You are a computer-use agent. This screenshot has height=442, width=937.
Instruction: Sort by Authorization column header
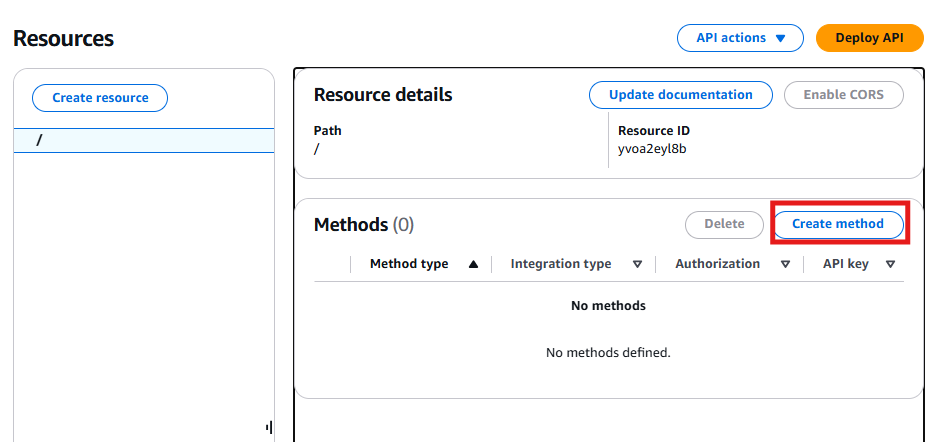click(x=718, y=264)
